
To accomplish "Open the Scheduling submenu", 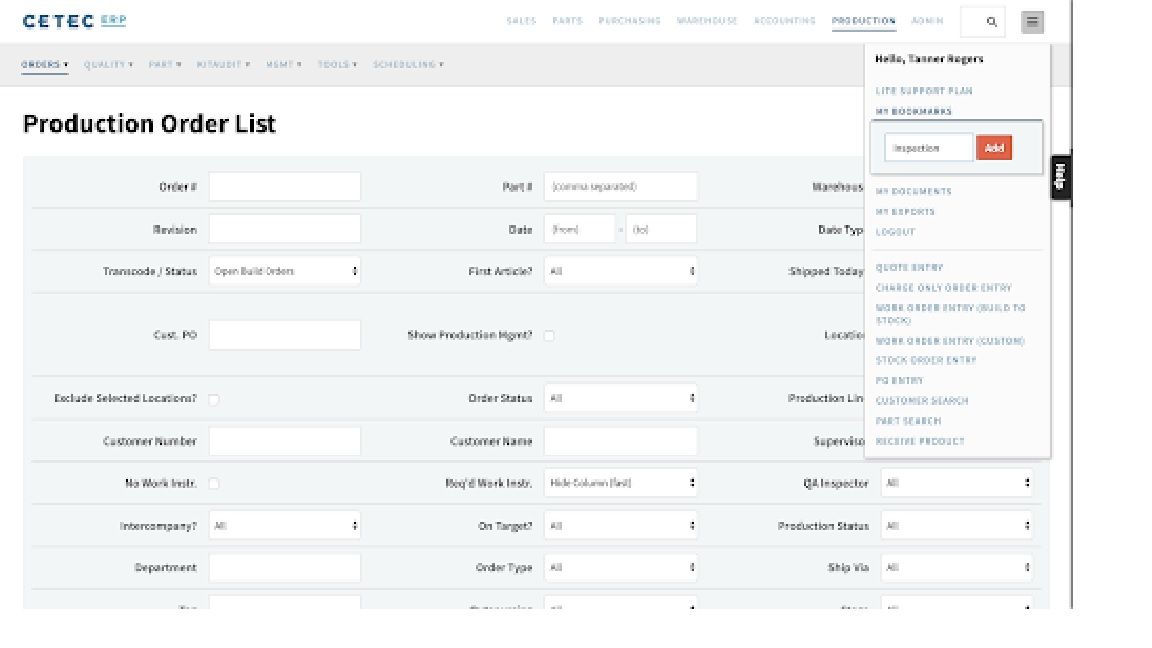I will pos(408,65).
